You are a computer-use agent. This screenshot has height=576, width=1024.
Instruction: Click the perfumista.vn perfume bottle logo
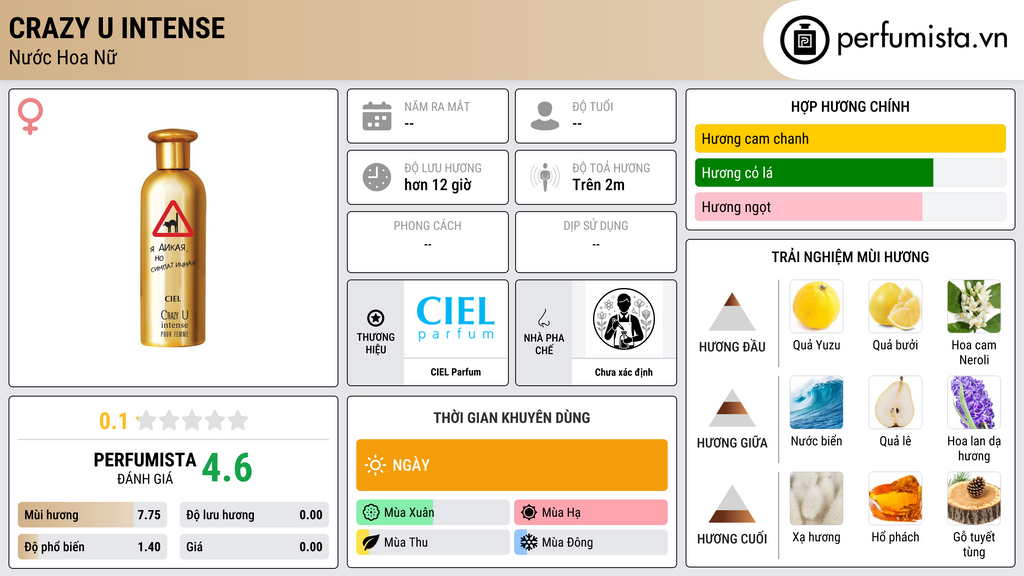pyautogui.click(x=805, y=40)
